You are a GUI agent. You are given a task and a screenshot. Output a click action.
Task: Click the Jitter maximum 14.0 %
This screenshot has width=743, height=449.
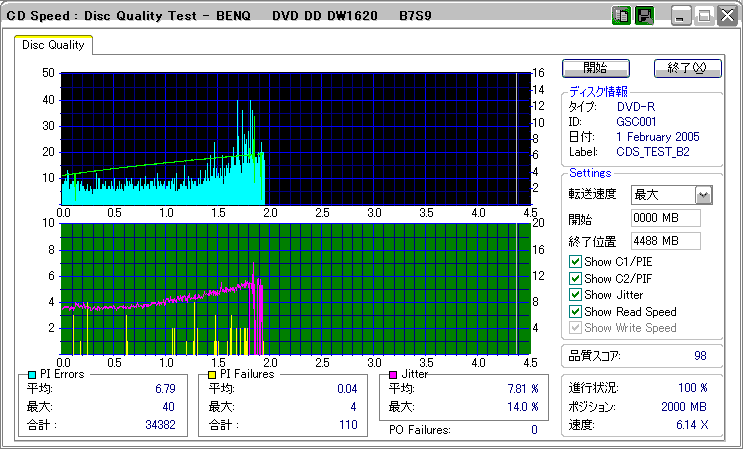pyautogui.click(x=523, y=407)
